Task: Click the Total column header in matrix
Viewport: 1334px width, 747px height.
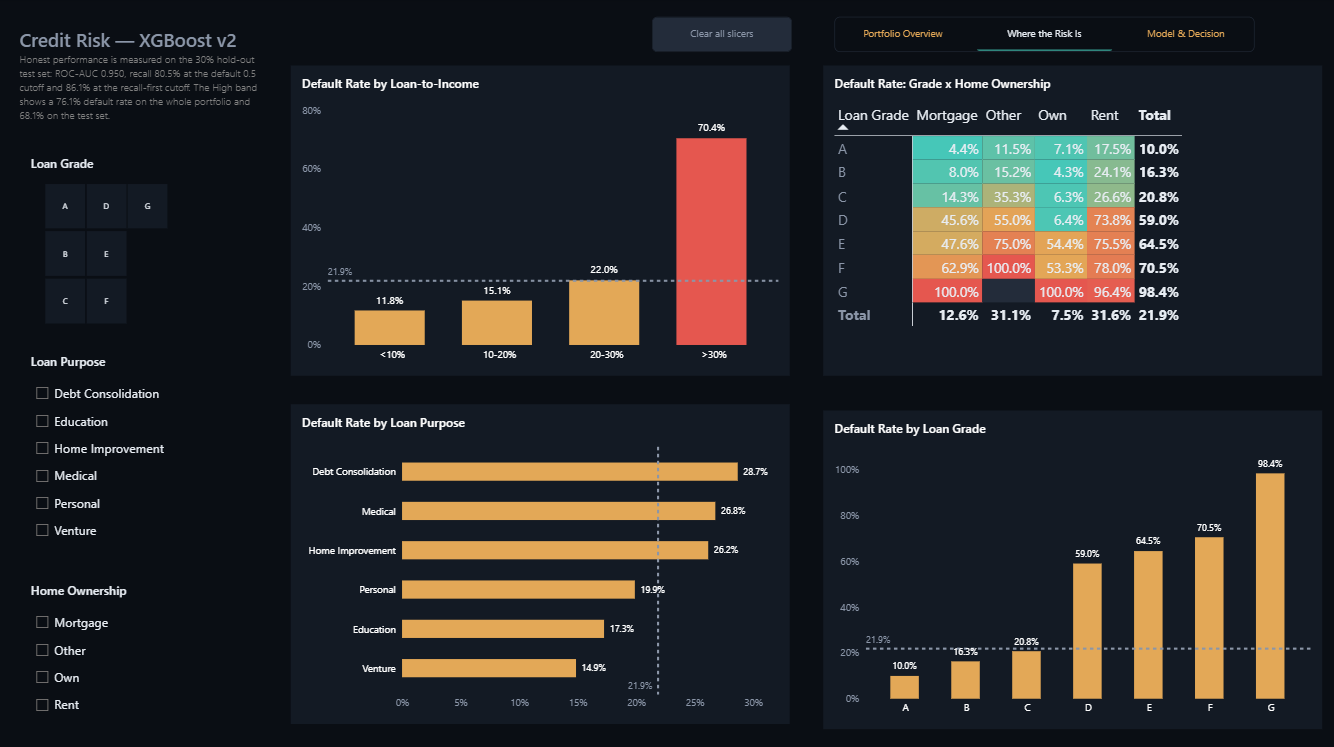Action: coord(1155,115)
